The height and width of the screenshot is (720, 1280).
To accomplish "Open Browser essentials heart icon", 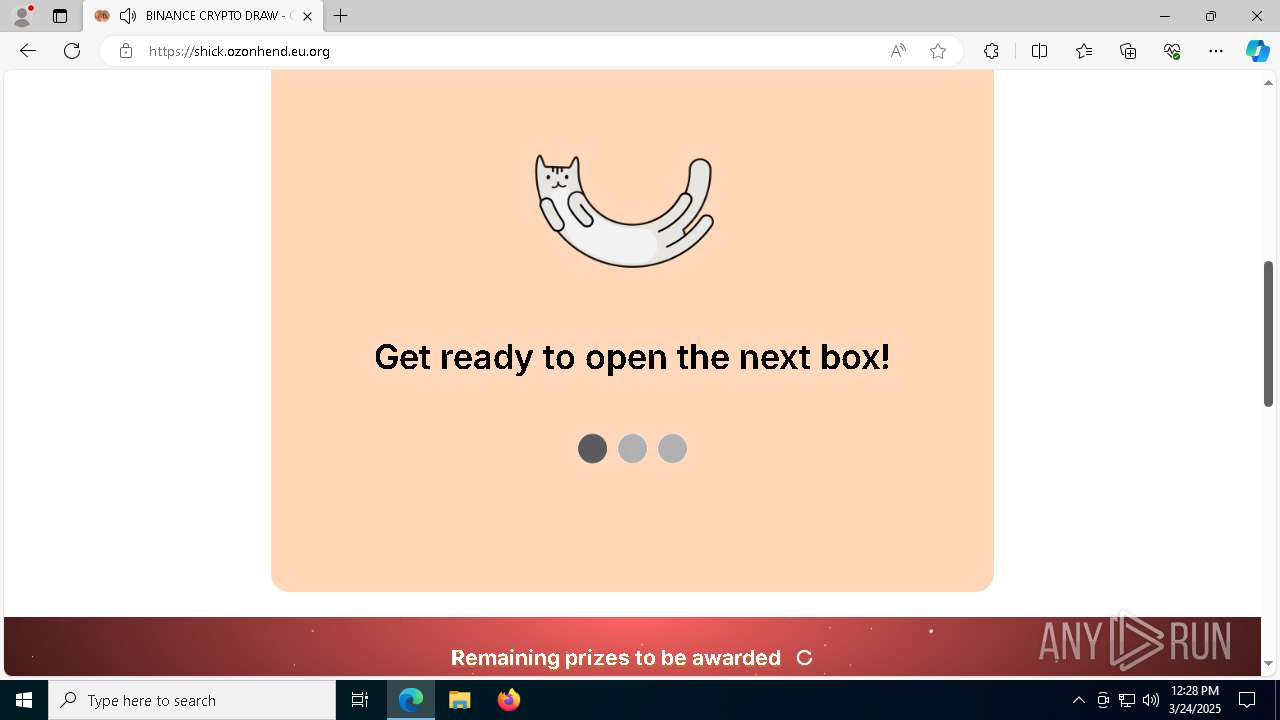I will (x=1172, y=51).
